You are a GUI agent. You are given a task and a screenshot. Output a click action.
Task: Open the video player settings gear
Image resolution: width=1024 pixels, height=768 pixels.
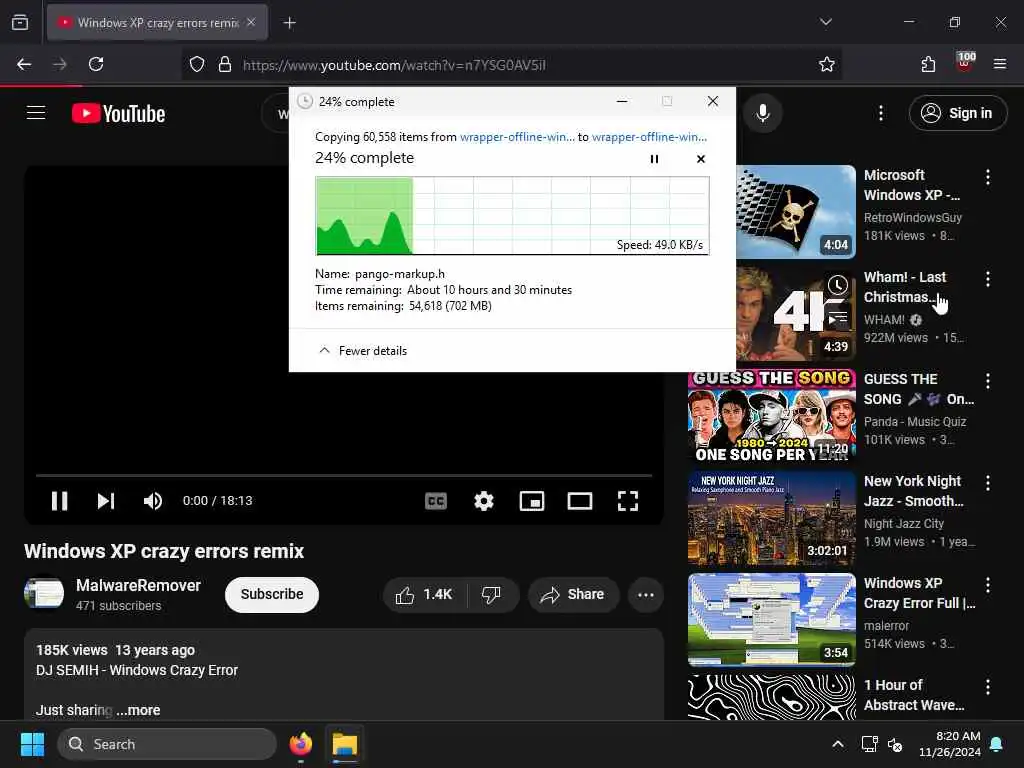(x=483, y=501)
